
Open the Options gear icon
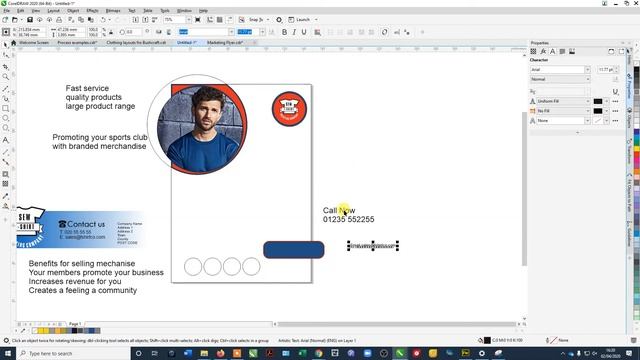(279, 20)
